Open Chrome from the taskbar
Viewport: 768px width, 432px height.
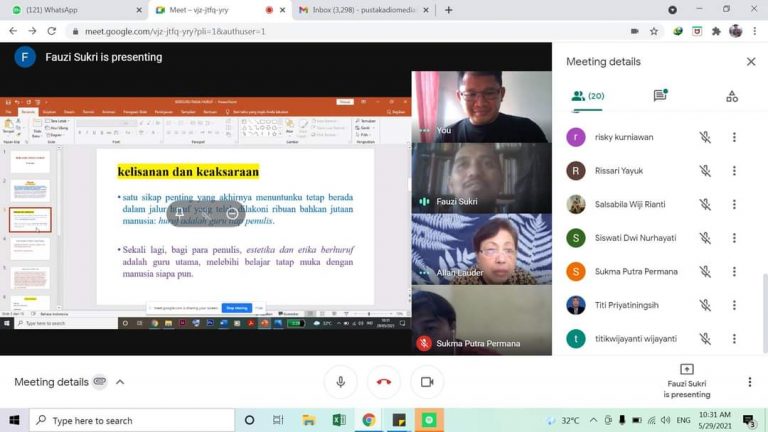pos(369,420)
